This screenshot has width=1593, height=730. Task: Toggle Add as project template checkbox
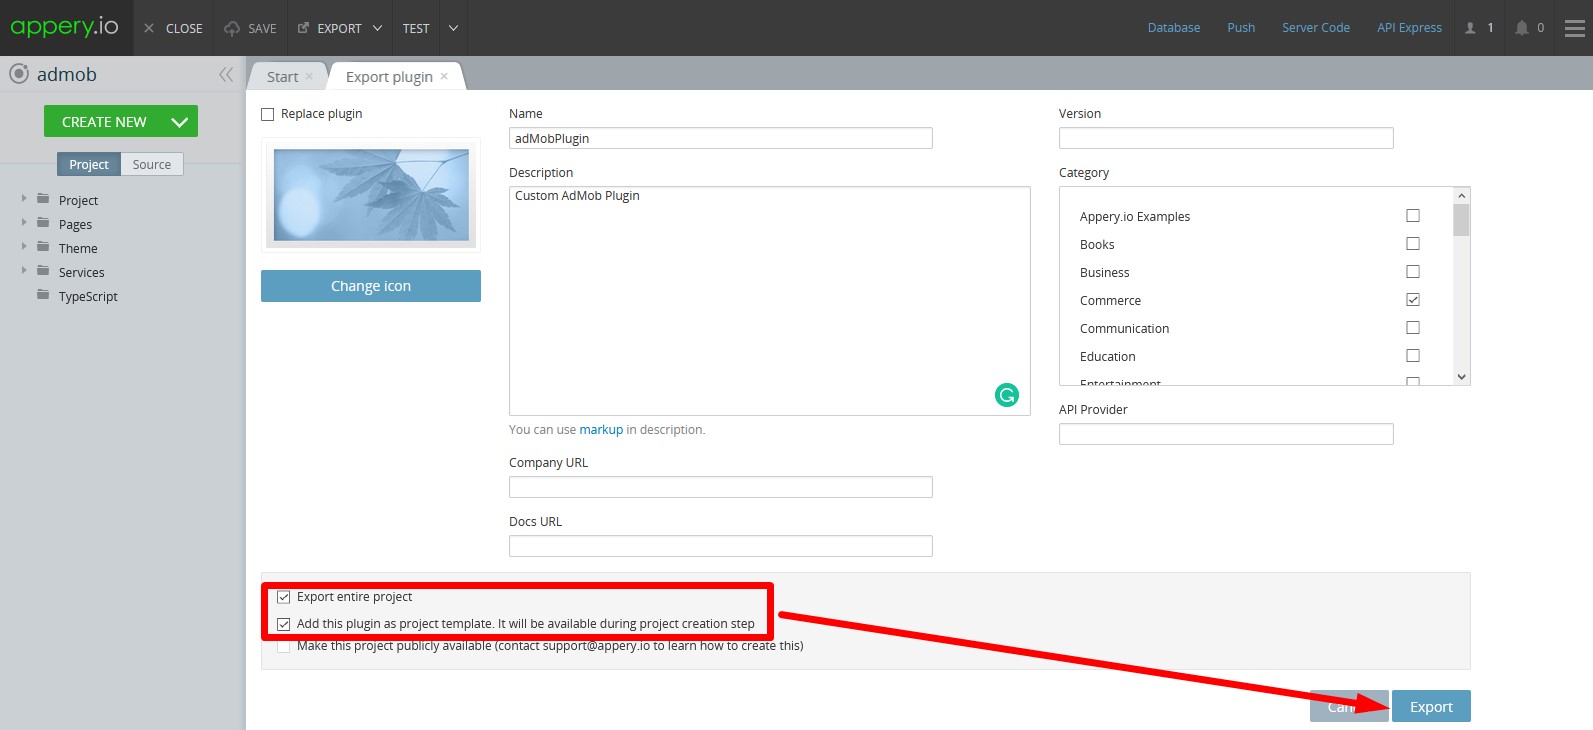(284, 624)
